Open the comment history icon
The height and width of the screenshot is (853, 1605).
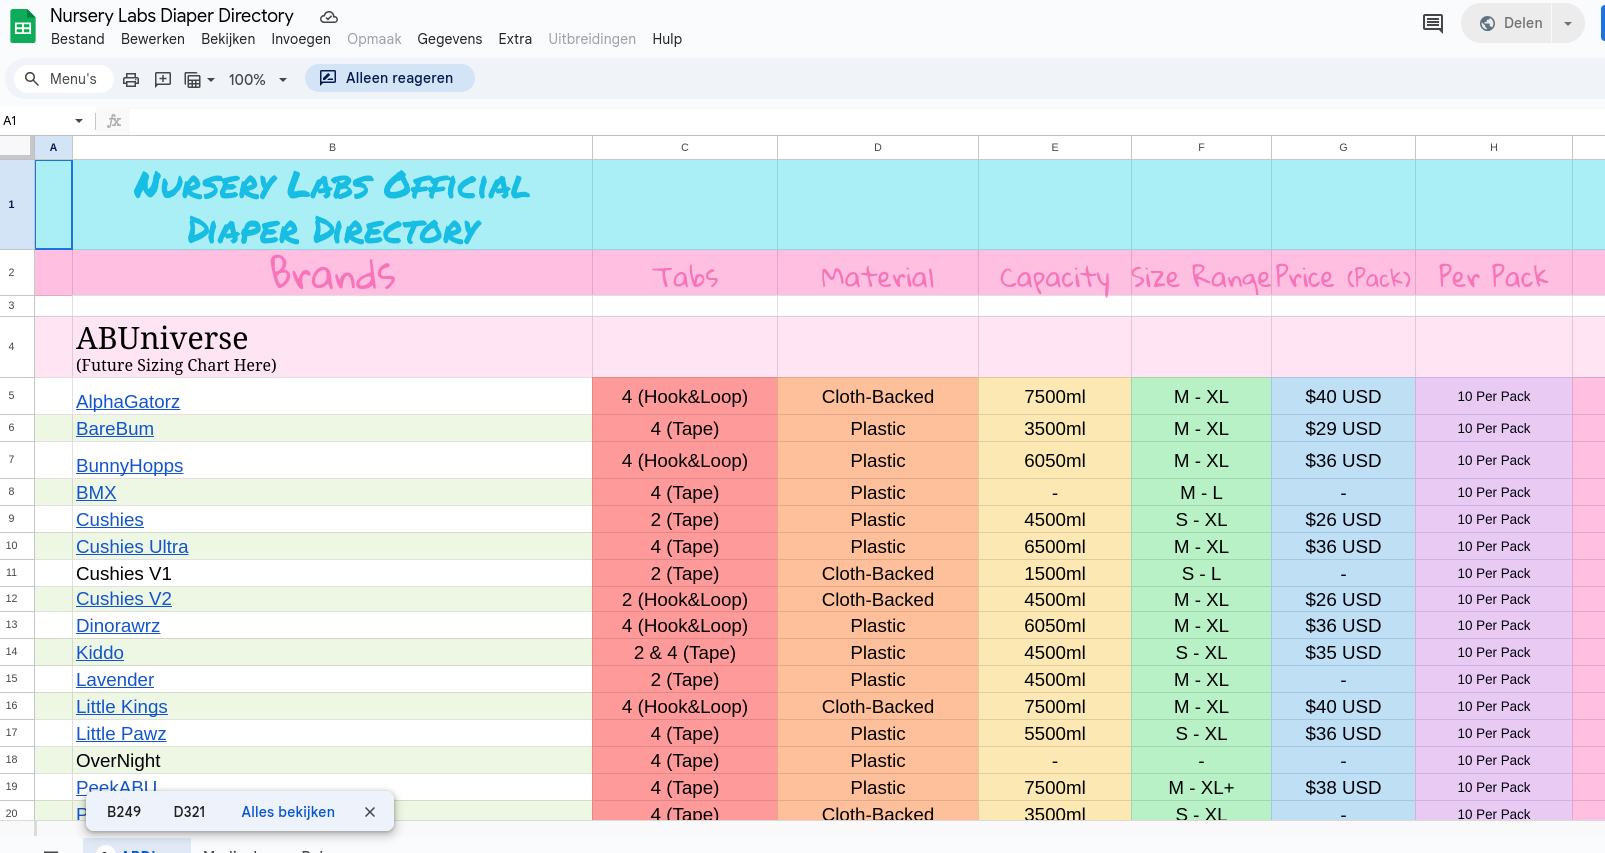1432,23
